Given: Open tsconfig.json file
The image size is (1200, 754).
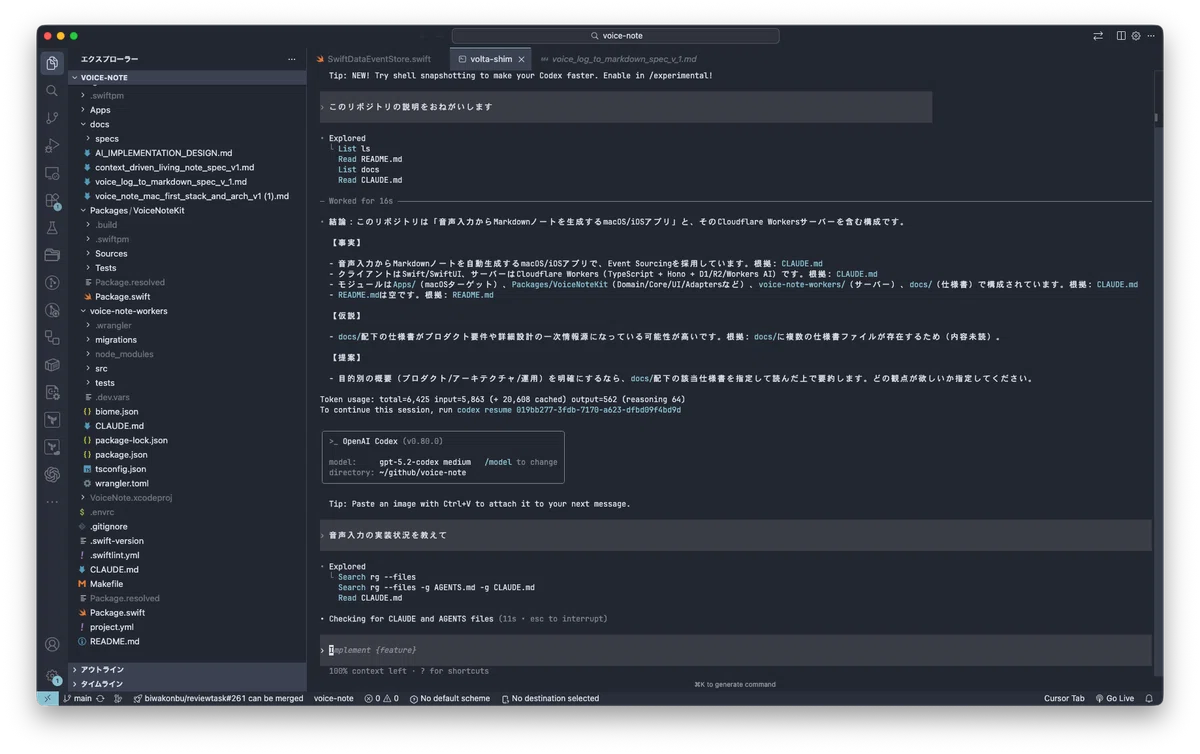Looking at the screenshot, I should (188, 469).
